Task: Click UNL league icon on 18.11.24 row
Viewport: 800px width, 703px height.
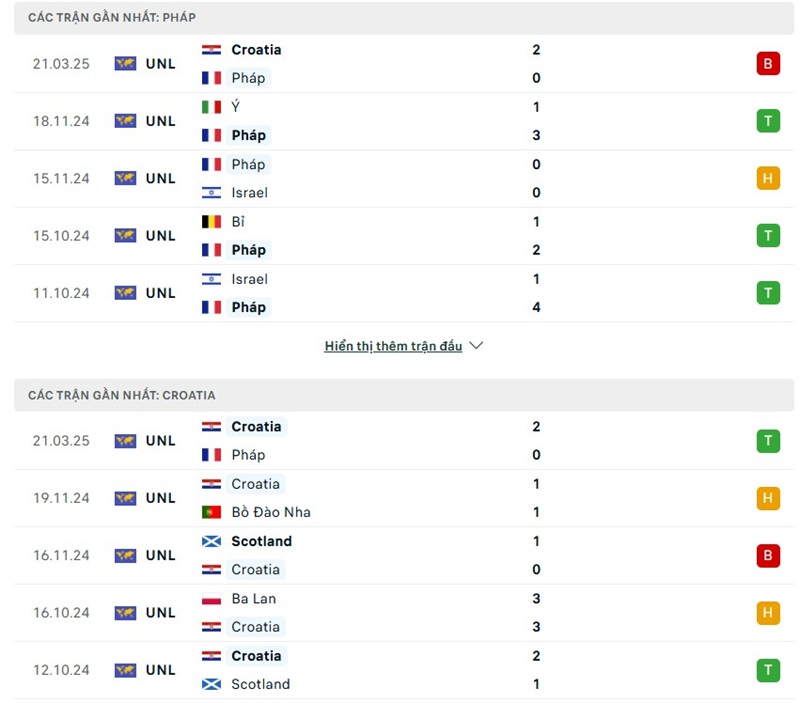Action: click(125, 121)
